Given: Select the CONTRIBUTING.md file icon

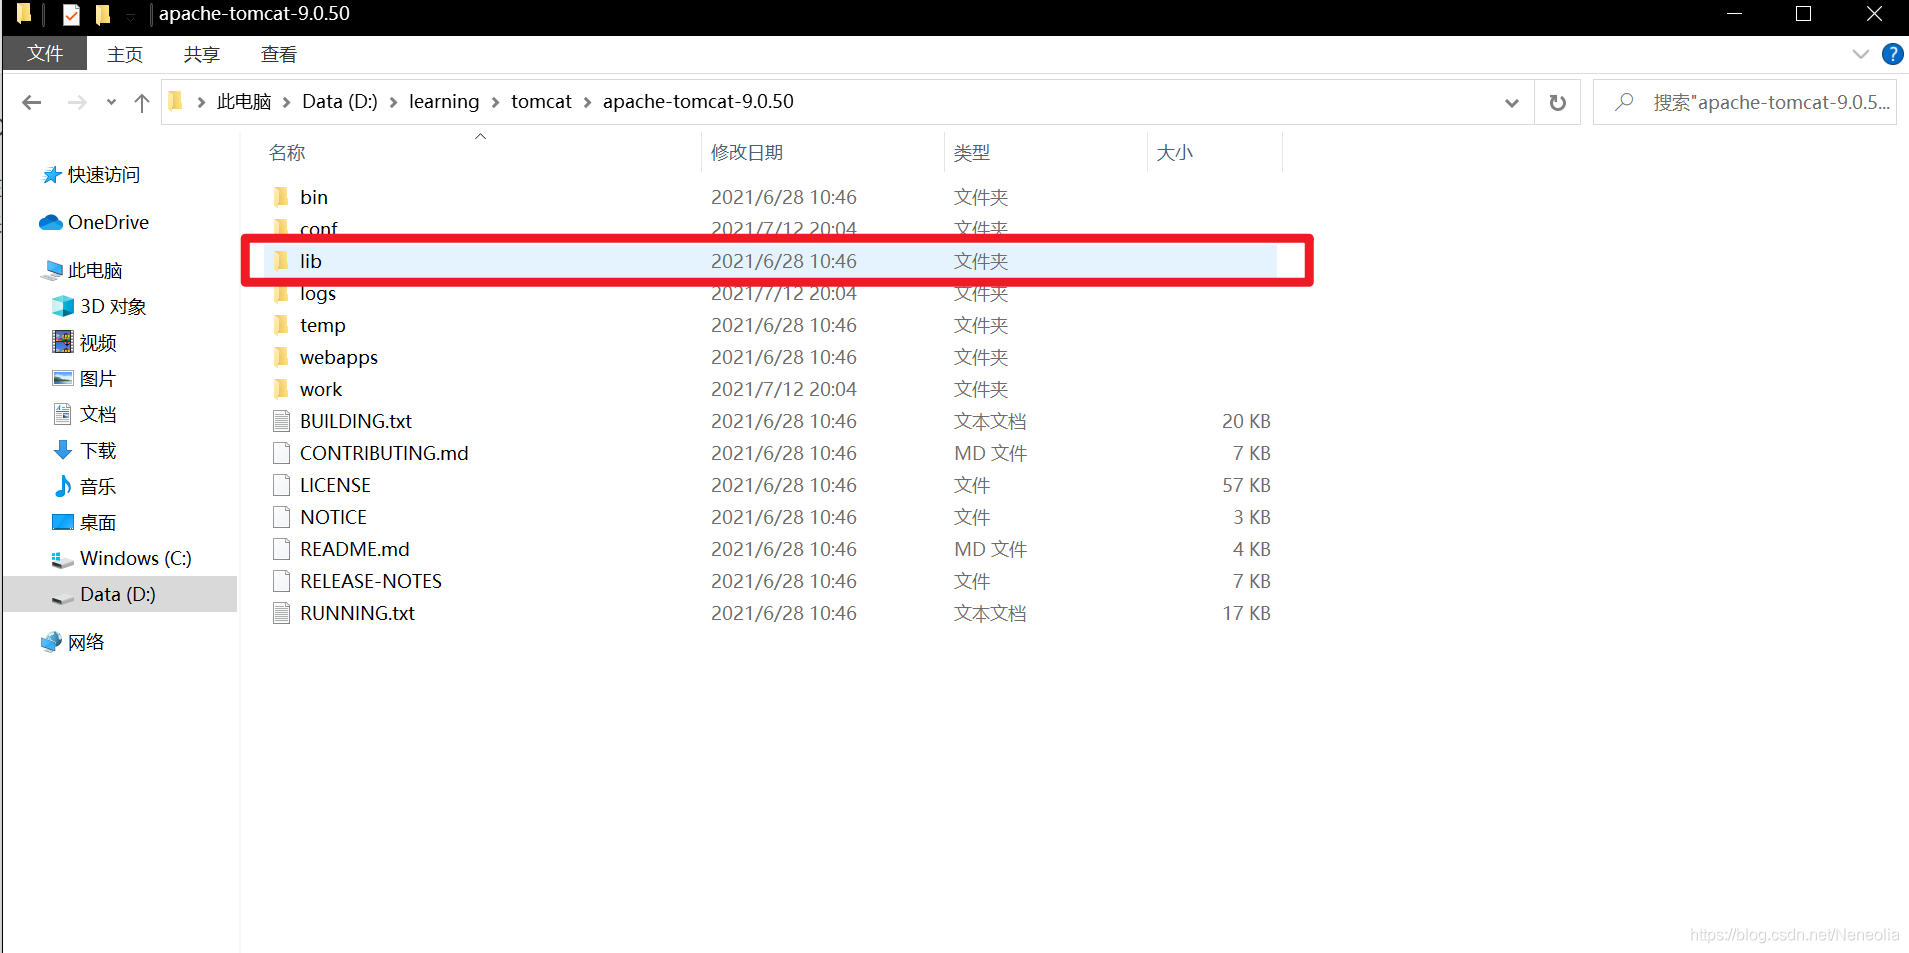Looking at the screenshot, I should 281,453.
